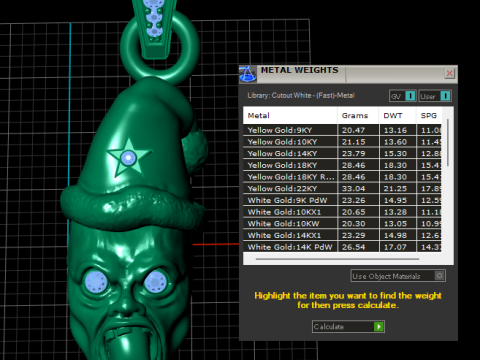Click the Library: Cutout White label
Image resolution: width=480 pixels, height=360 pixels.
(301, 95)
